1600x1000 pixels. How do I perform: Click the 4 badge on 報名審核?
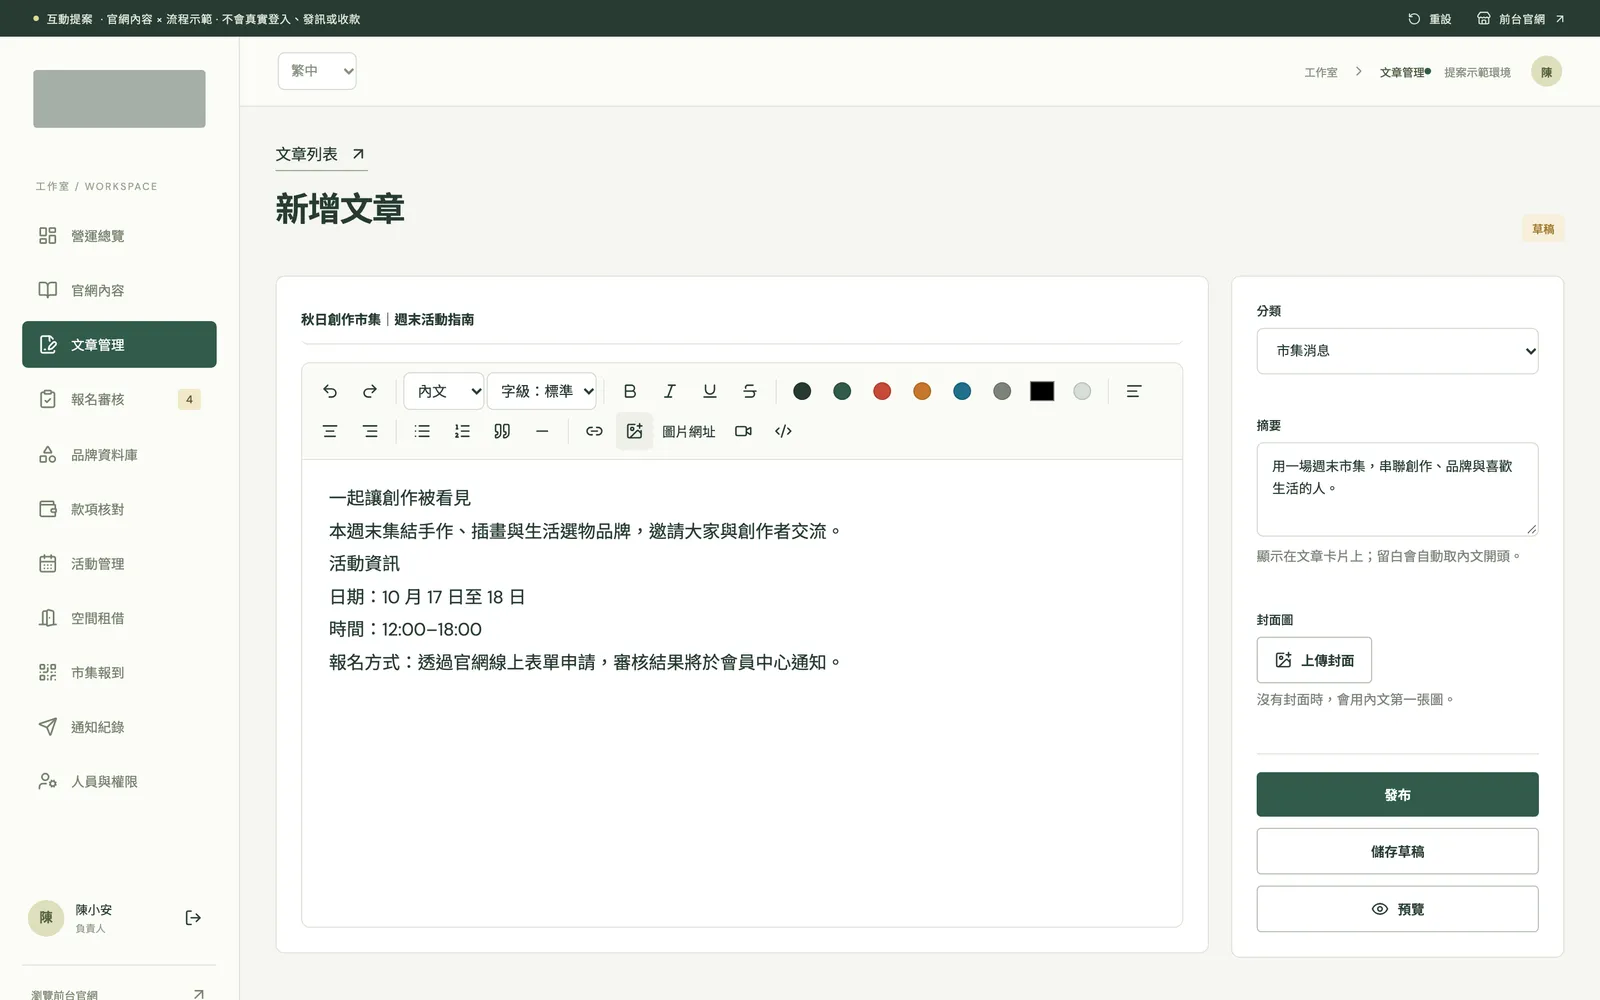pos(189,399)
